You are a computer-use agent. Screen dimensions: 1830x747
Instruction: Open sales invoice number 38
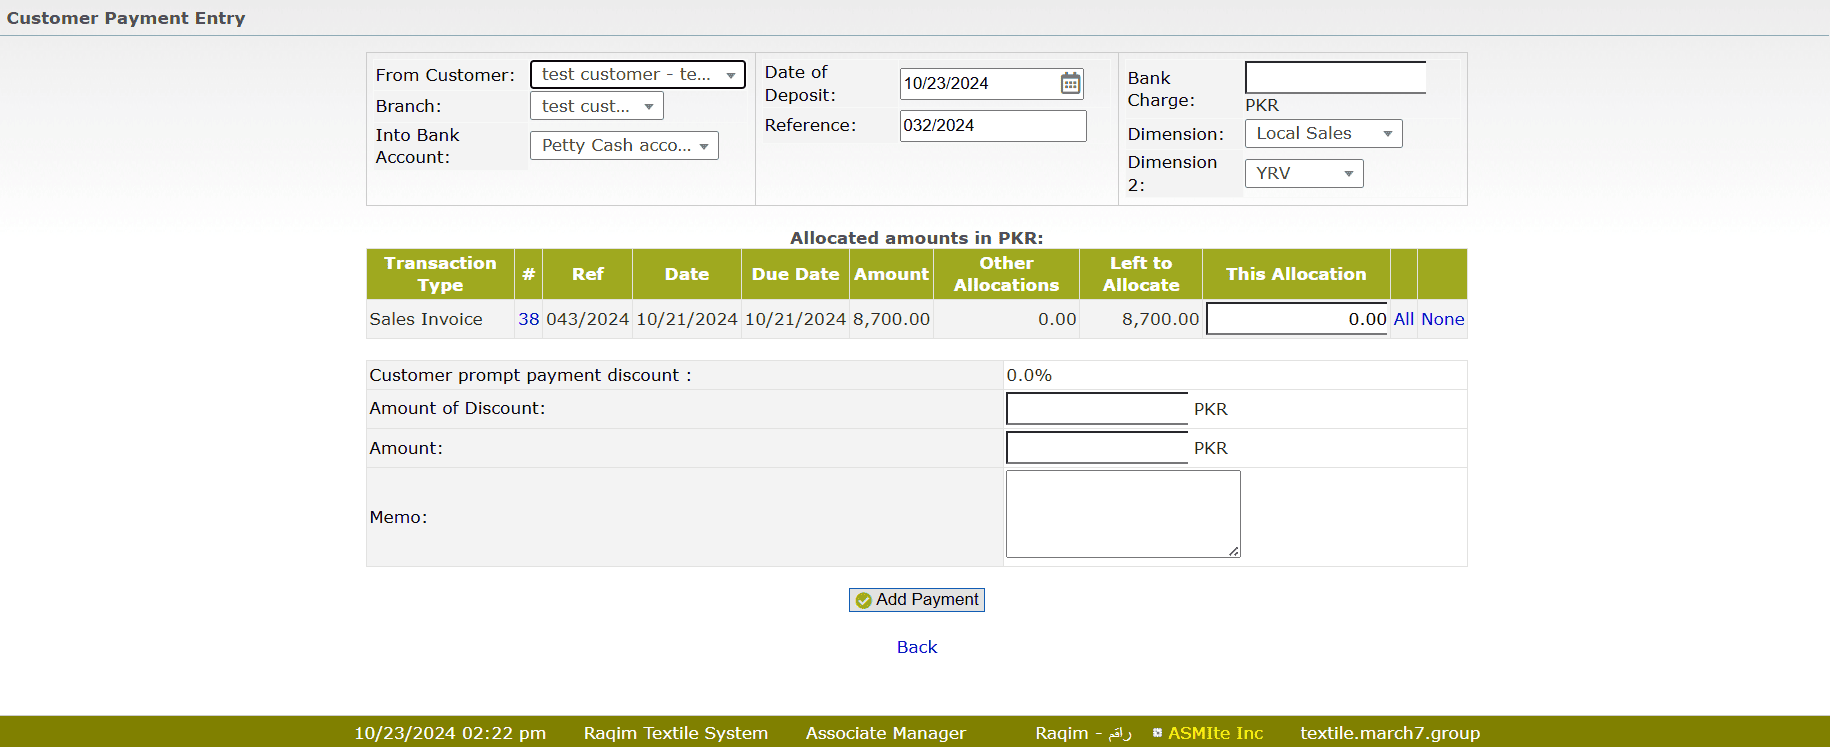528,319
